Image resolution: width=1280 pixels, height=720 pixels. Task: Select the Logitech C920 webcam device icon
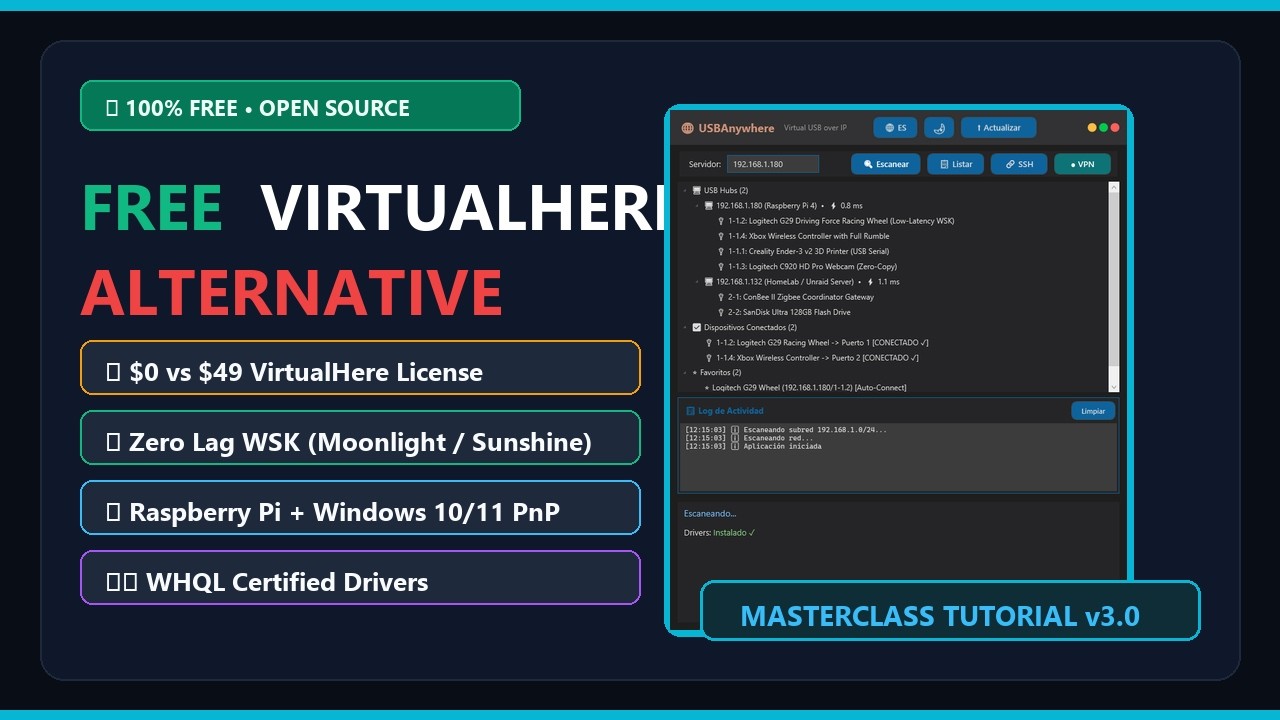tap(721, 267)
